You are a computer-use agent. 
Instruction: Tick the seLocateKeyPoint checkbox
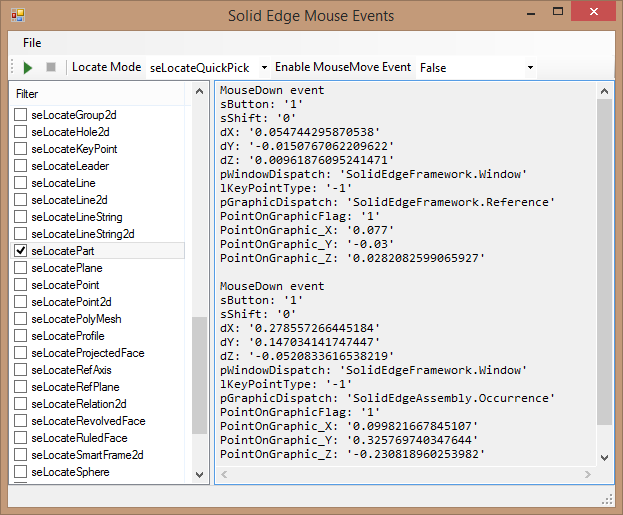tap(21, 149)
